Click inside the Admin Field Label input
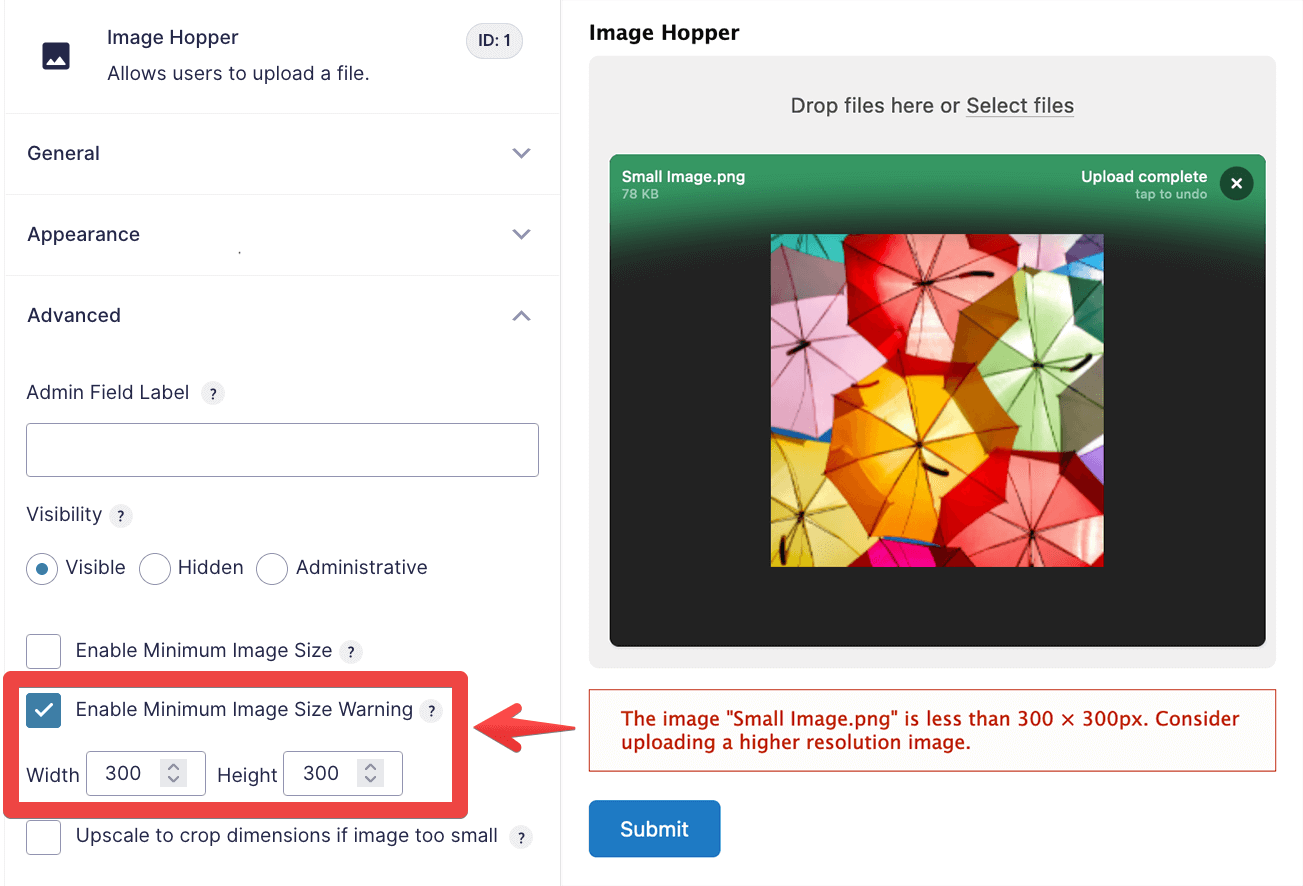Image resolution: width=1303 pixels, height=886 pixels. tap(282, 450)
